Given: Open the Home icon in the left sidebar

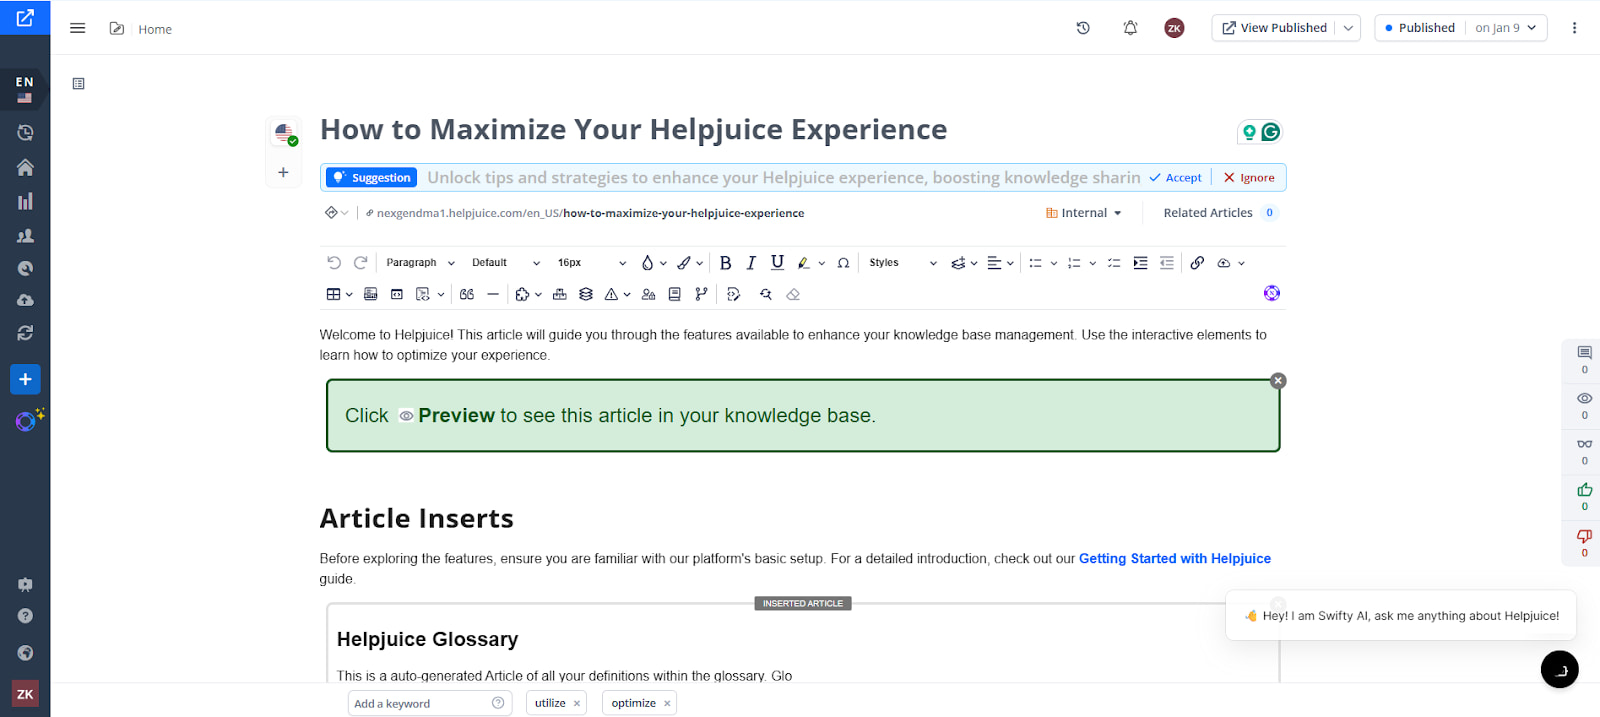Looking at the screenshot, I should click(x=25, y=167).
